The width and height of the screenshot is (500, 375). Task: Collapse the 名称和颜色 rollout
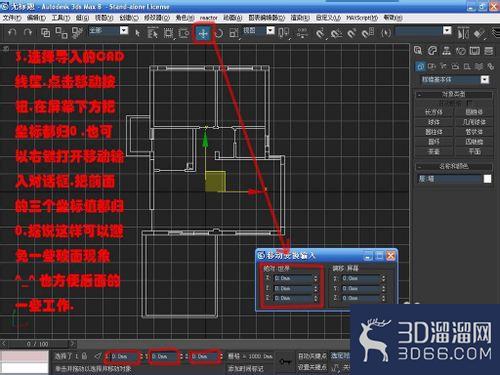(x=454, y=166)
